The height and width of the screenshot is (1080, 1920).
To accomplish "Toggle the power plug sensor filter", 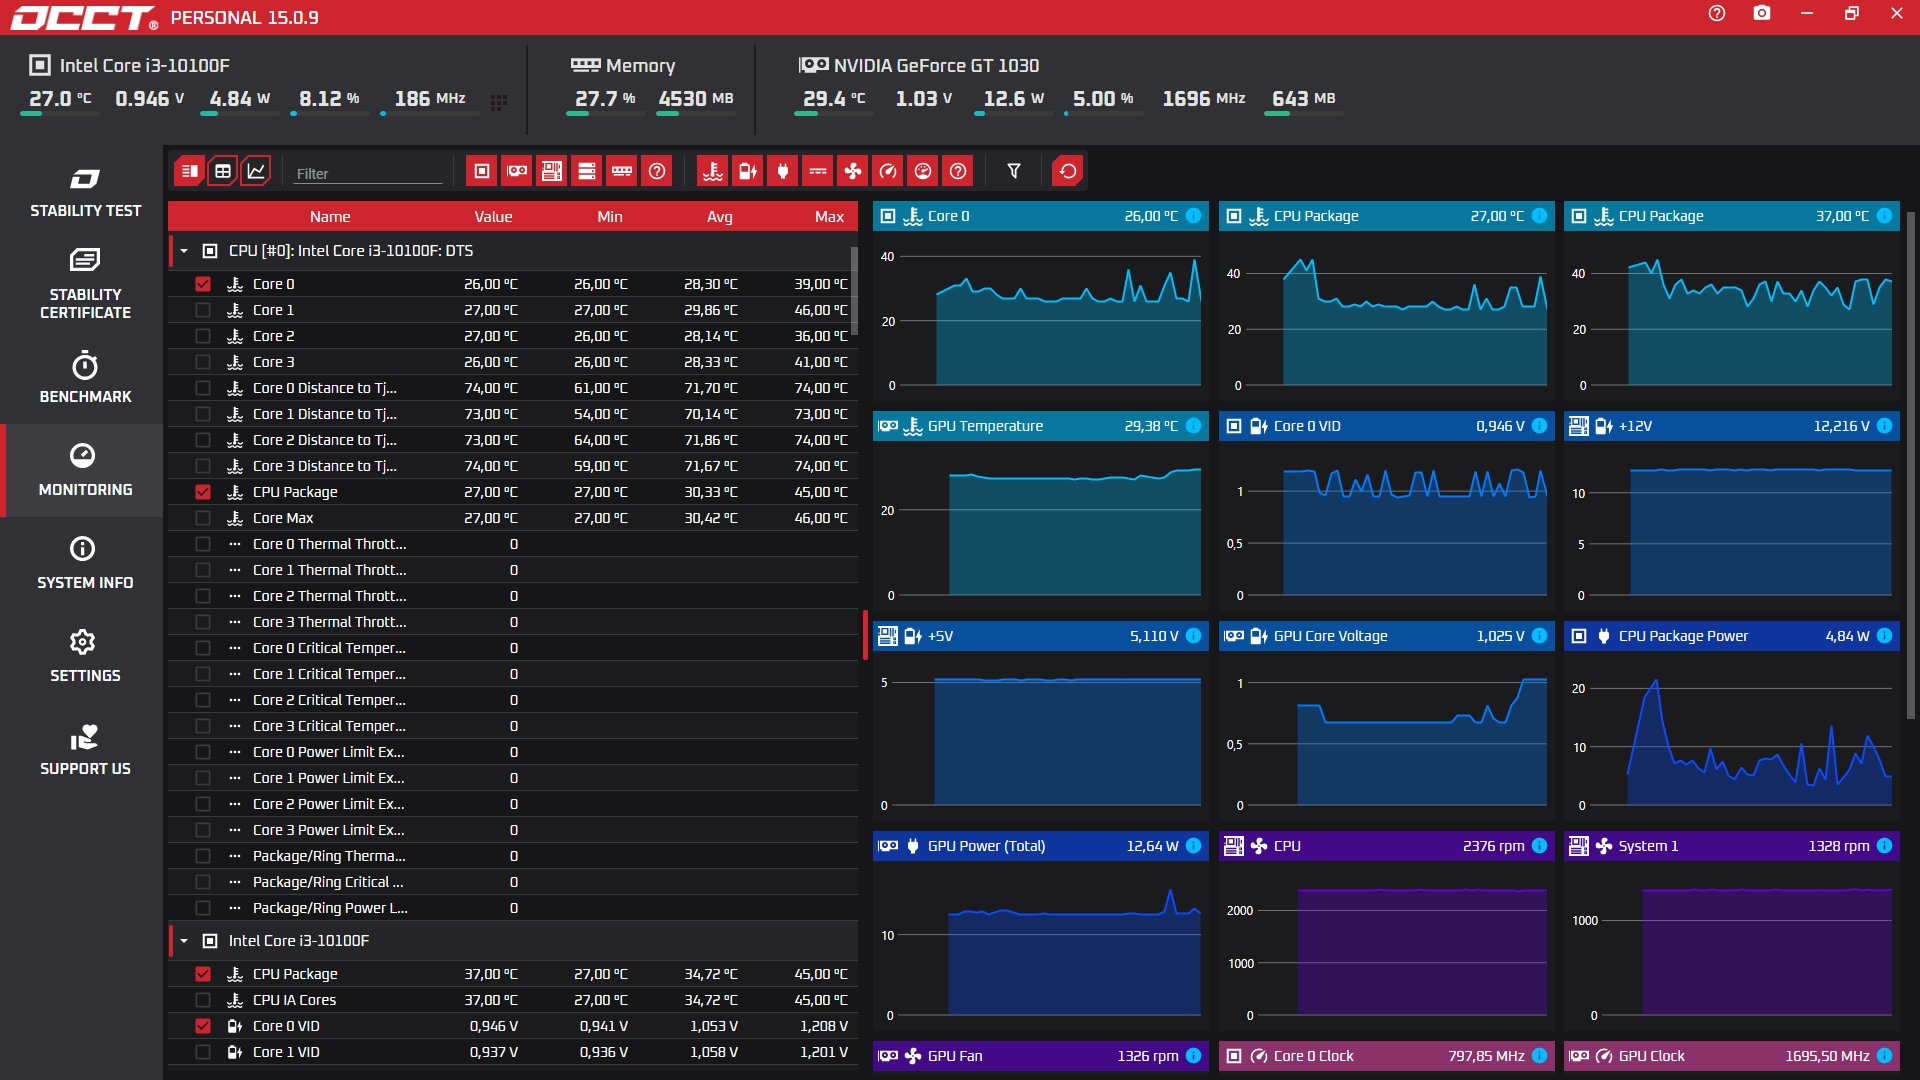I will [x=782, y=171].
